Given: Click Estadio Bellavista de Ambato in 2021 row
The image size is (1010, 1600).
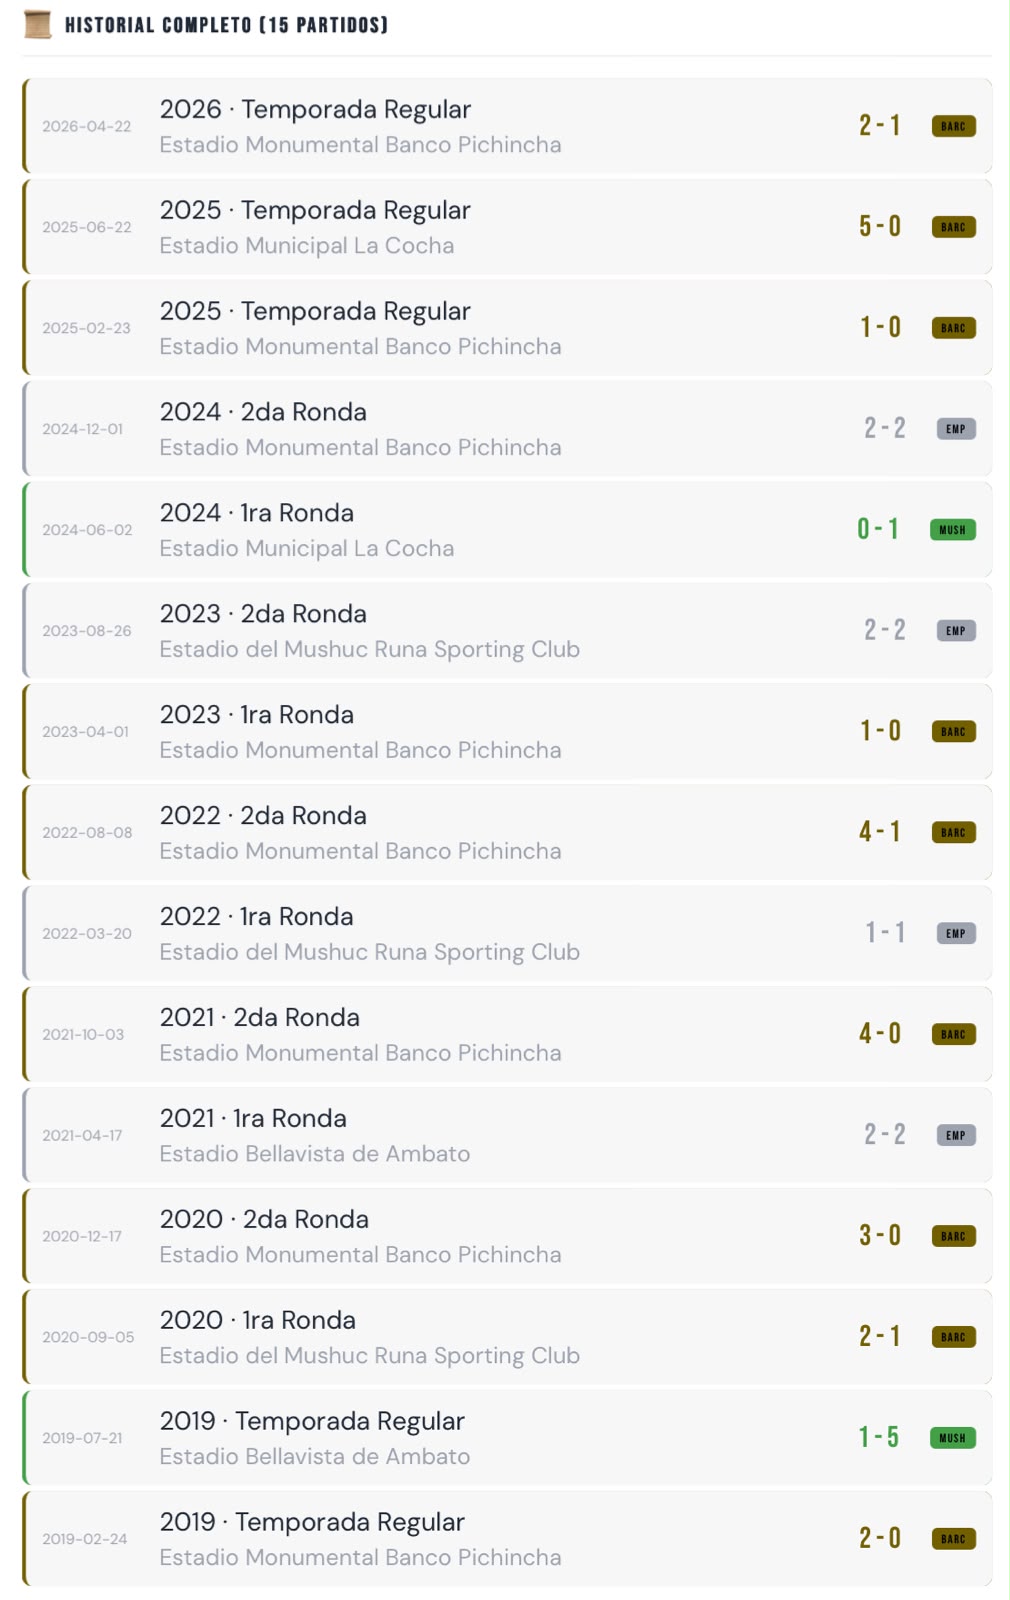Looking at the screenshot, I should (315, 1154).
